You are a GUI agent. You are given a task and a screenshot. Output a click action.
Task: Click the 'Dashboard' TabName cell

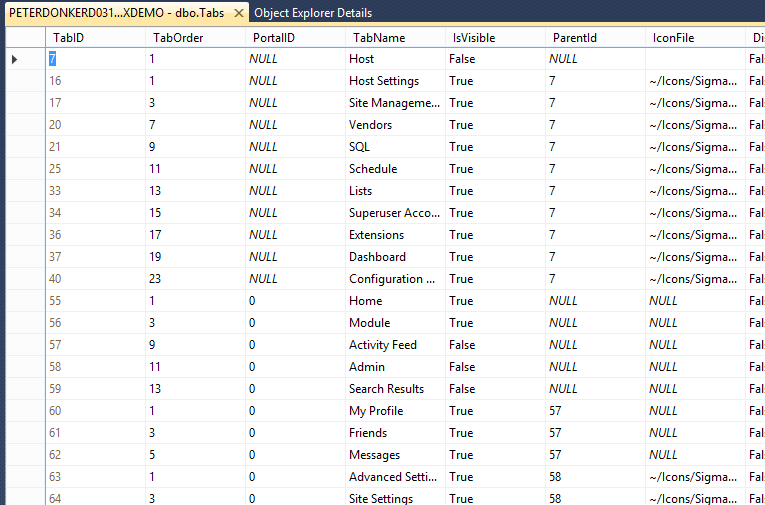[395, 257]
